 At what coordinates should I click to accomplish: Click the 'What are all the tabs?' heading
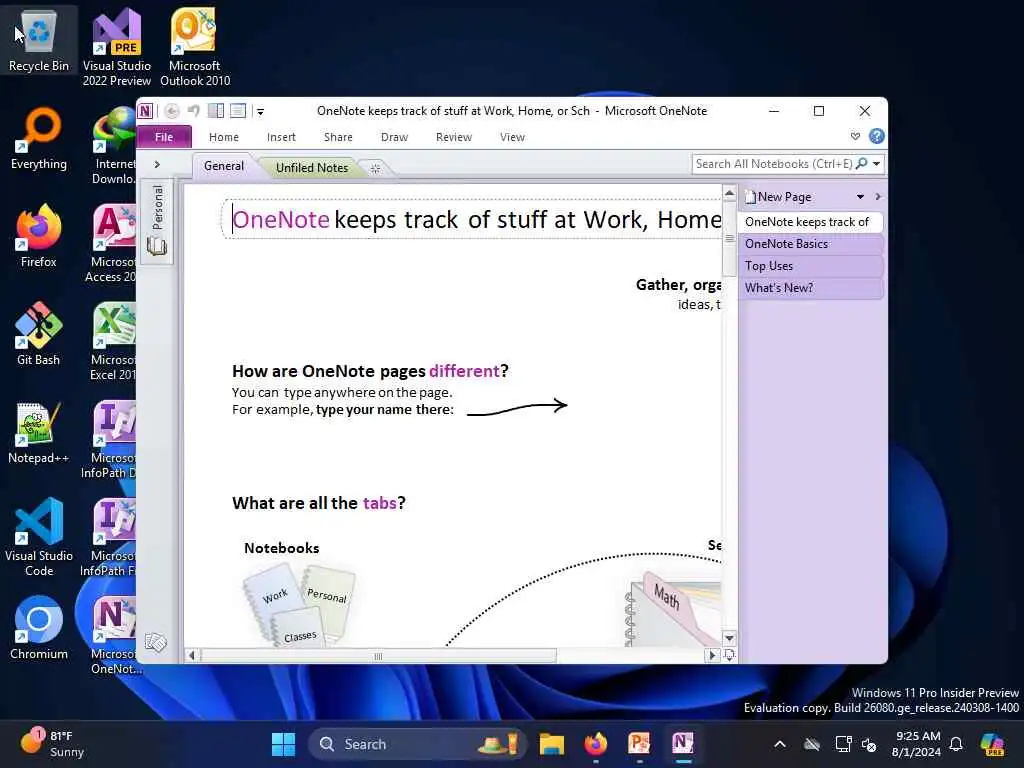[319, 503]
